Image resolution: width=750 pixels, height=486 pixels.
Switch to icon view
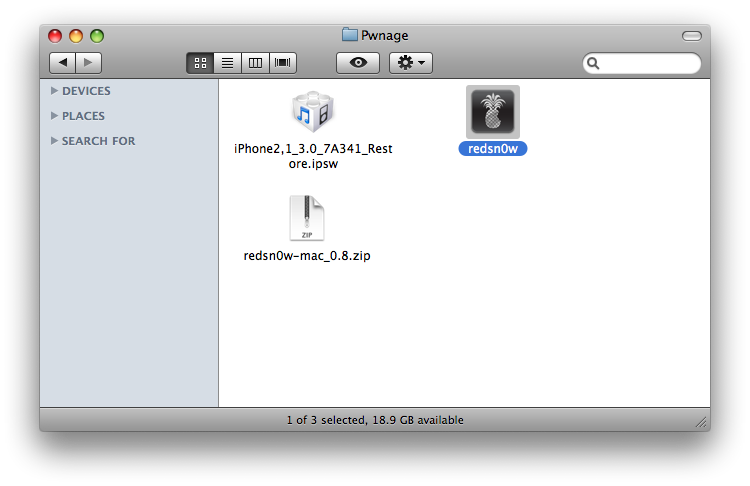click(x=200, y=63)
